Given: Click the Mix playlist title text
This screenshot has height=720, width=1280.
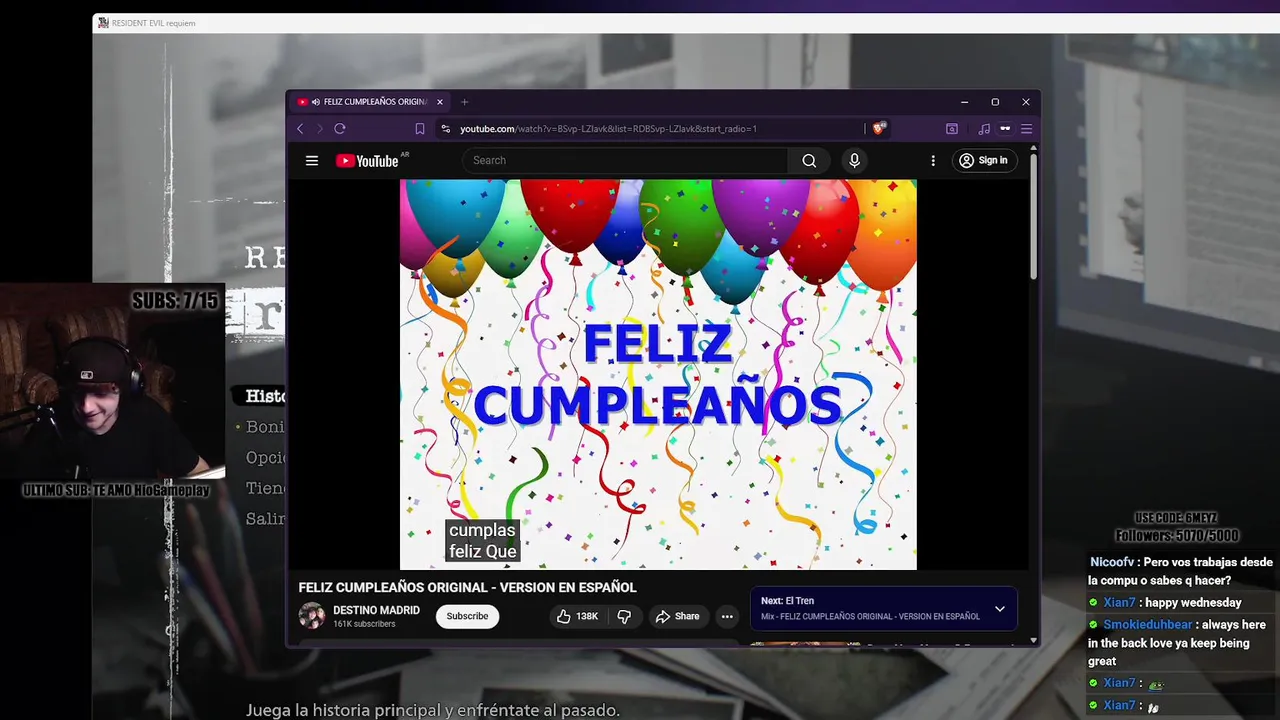Looking at the screenshot, I should [x=870, y=617].
